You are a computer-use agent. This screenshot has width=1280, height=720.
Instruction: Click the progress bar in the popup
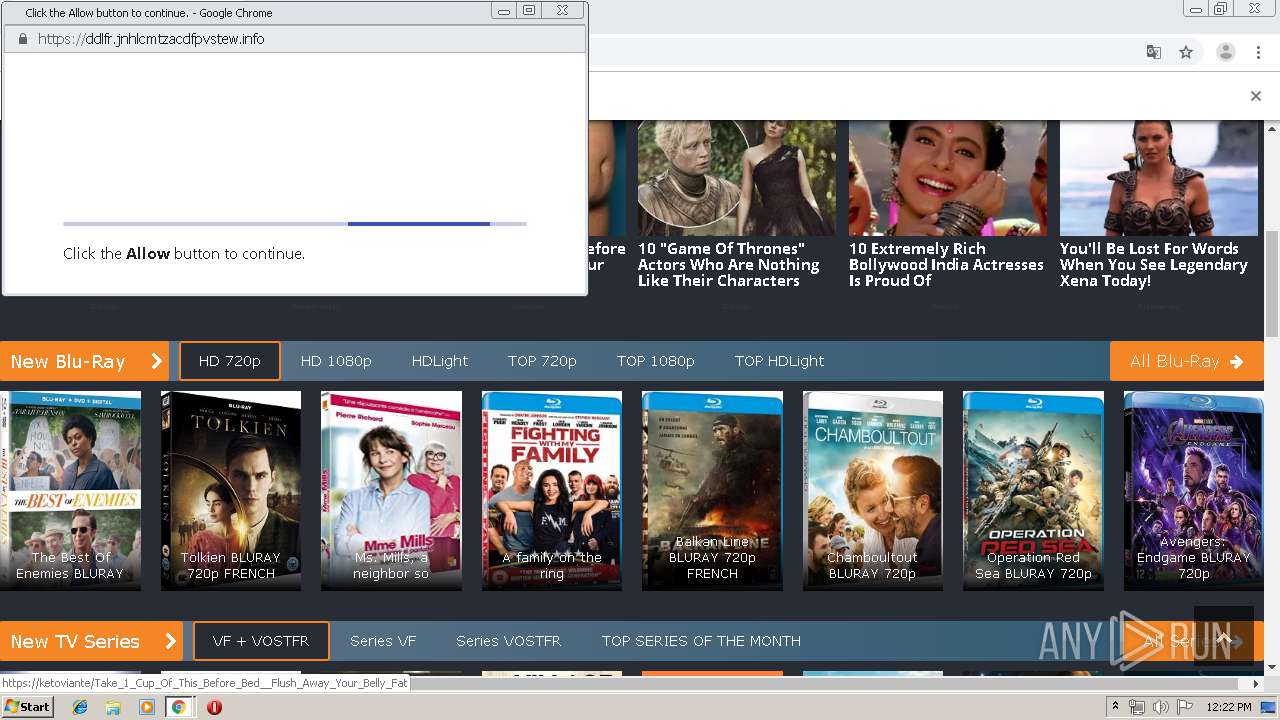point(295,224)
